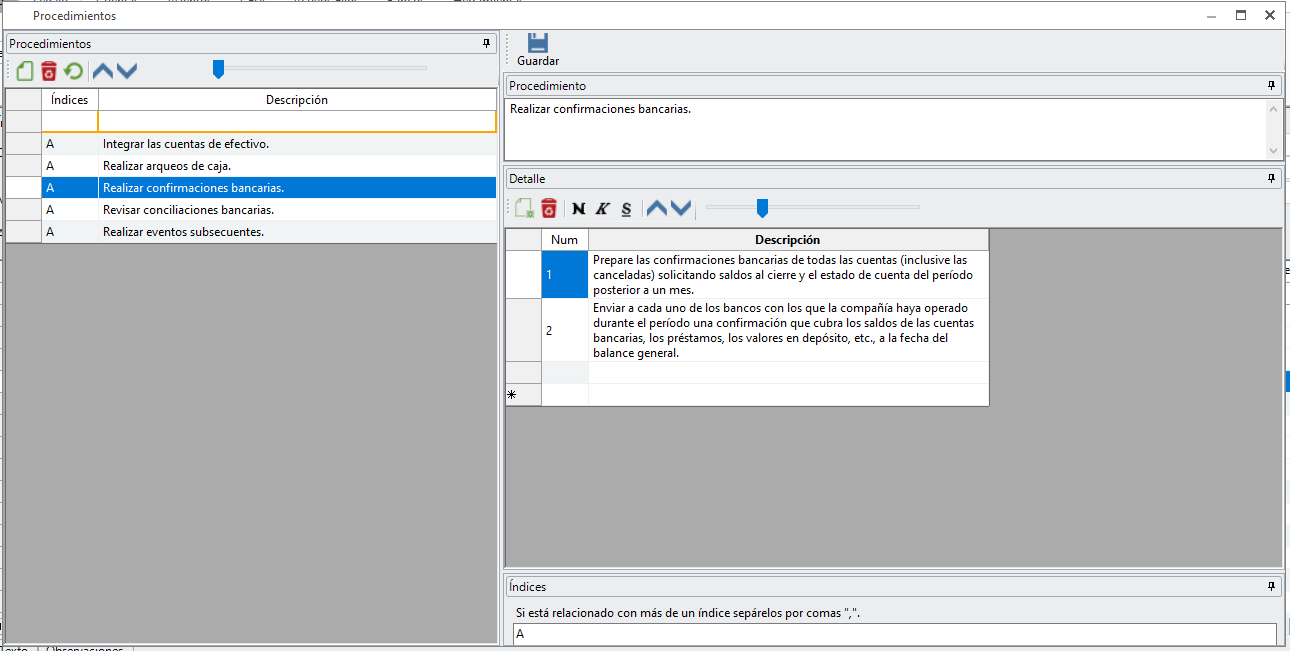
Task: Select 'Revisar conciliaciones bancarias.' row
Action: coord(188,210)
